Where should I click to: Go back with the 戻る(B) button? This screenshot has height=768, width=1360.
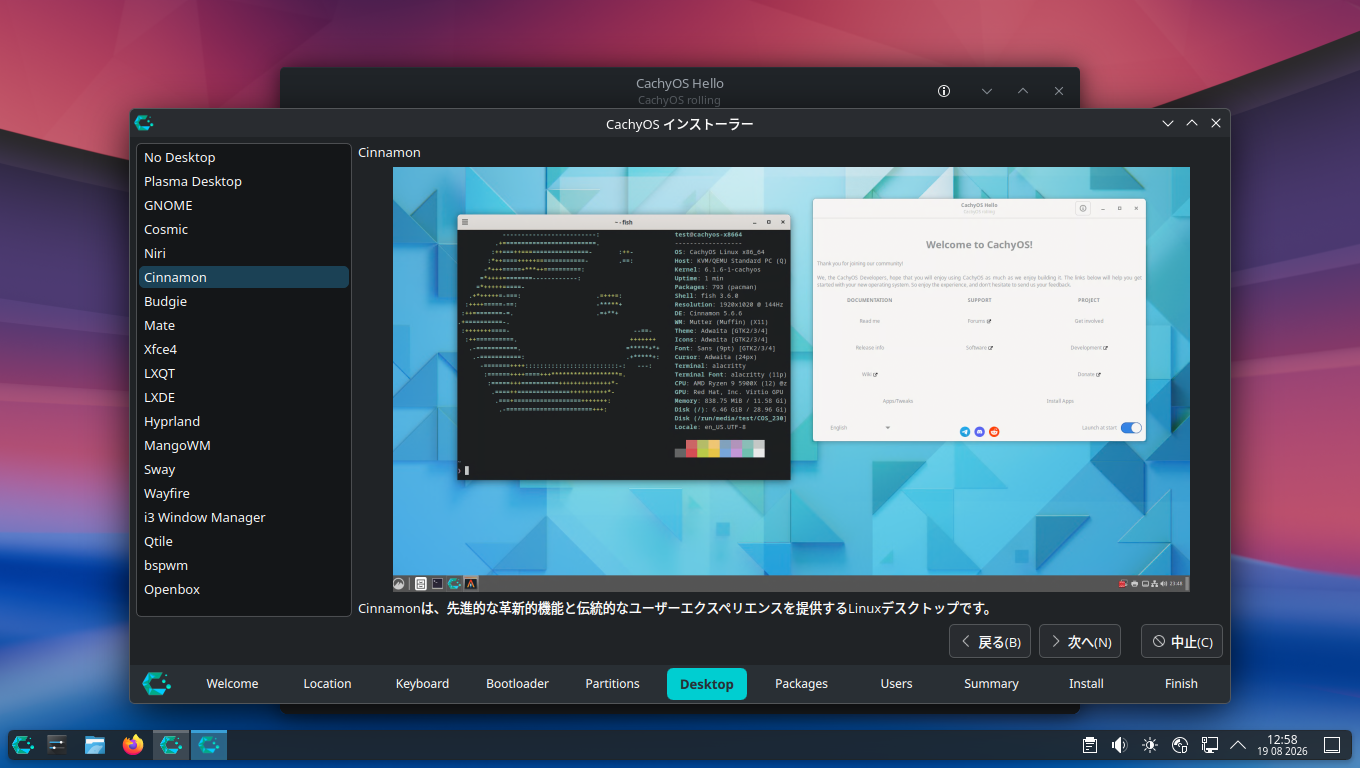(x=990, y=642)
